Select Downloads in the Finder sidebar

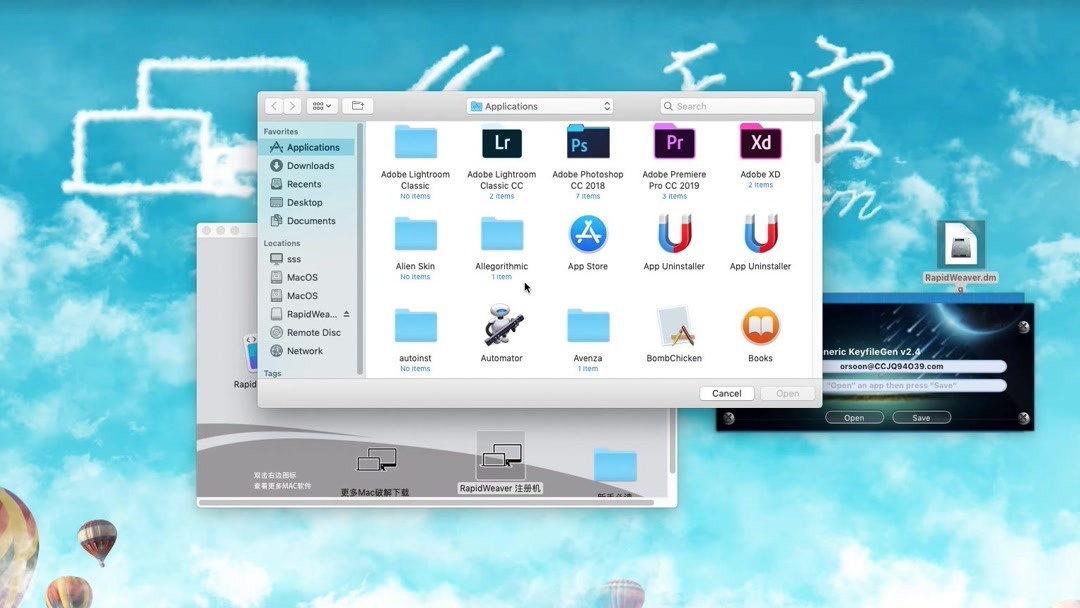click(311, 165)
